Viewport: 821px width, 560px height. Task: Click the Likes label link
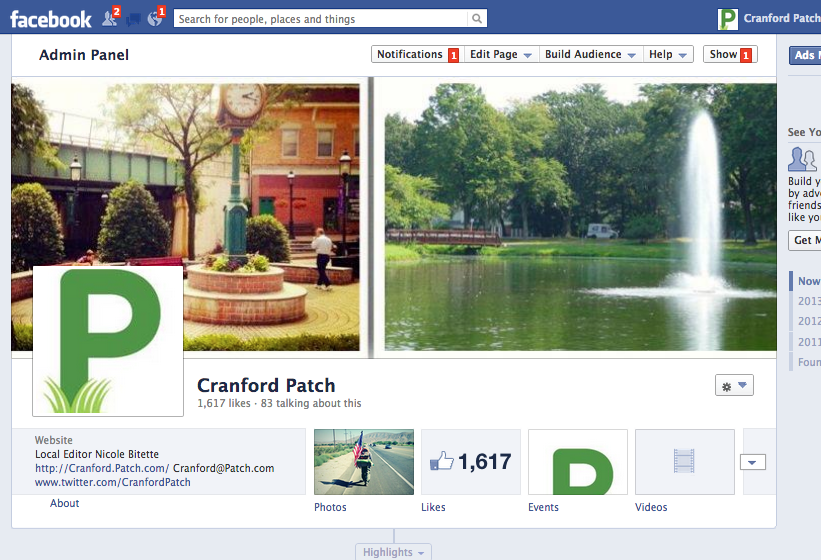433,507
